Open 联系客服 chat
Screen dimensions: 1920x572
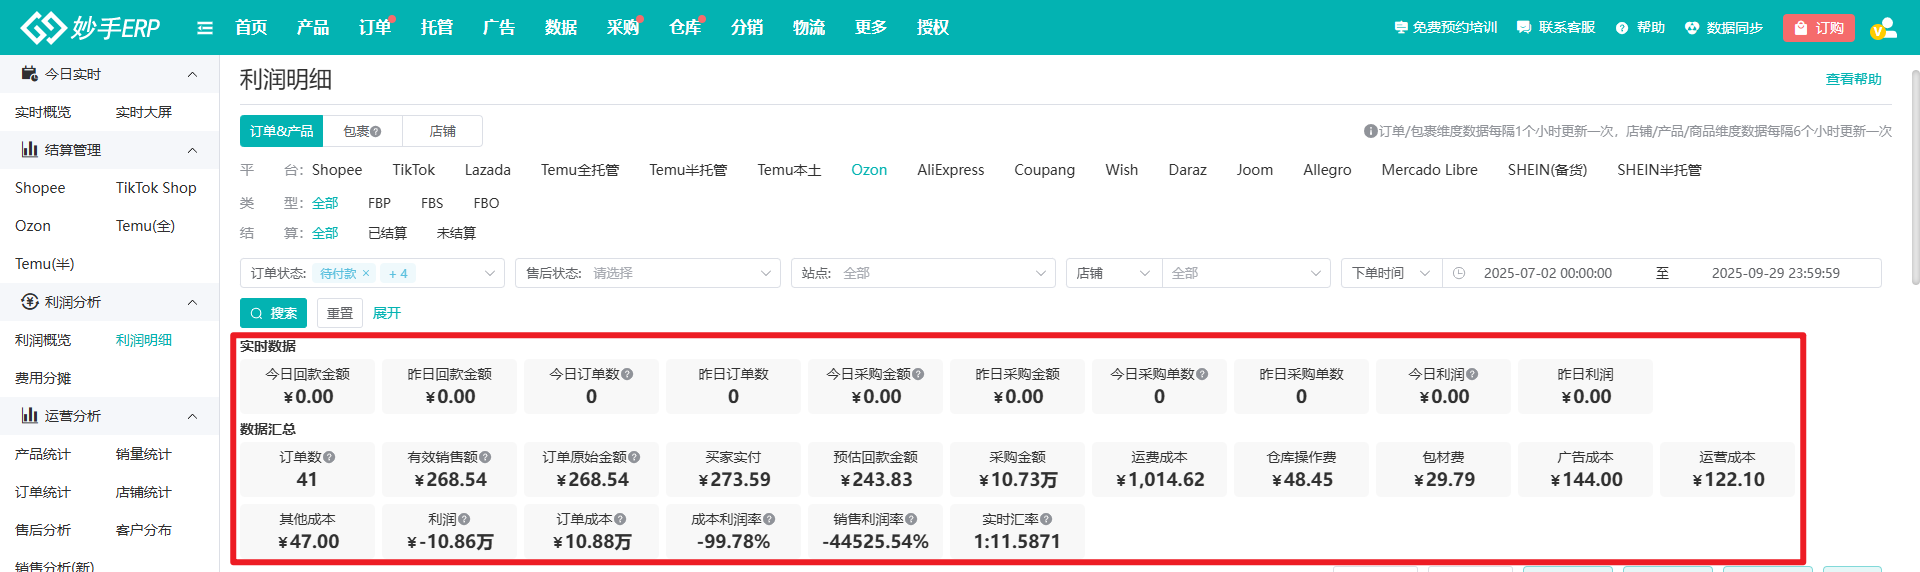pos(1556,28)
